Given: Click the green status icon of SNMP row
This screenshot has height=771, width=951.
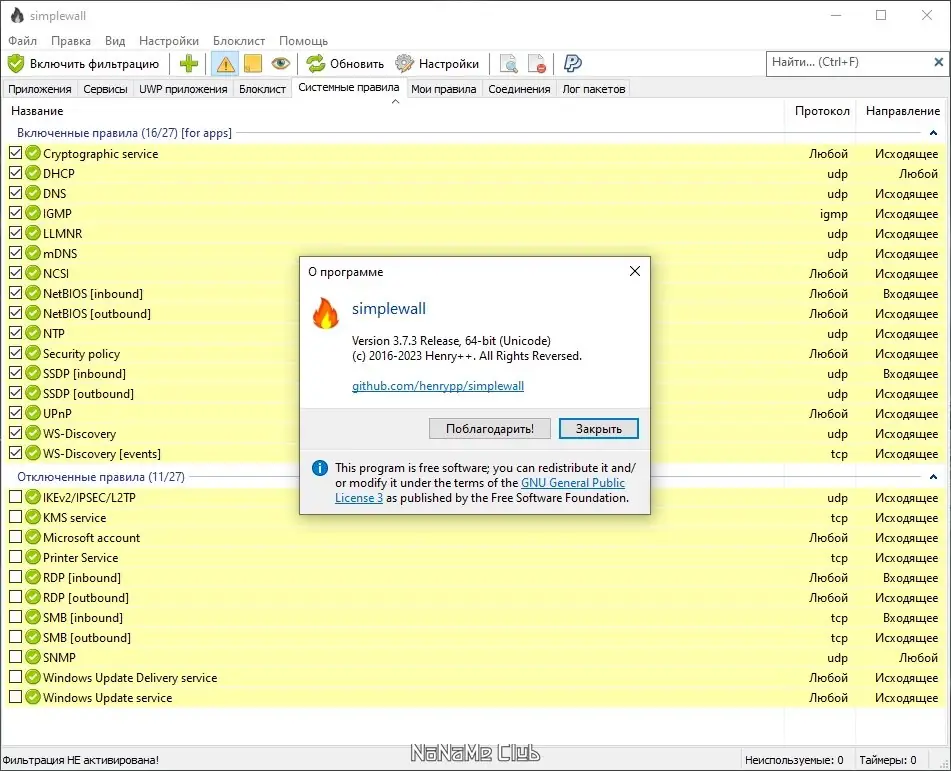Looking at the screenshot, I should point(33,657).
